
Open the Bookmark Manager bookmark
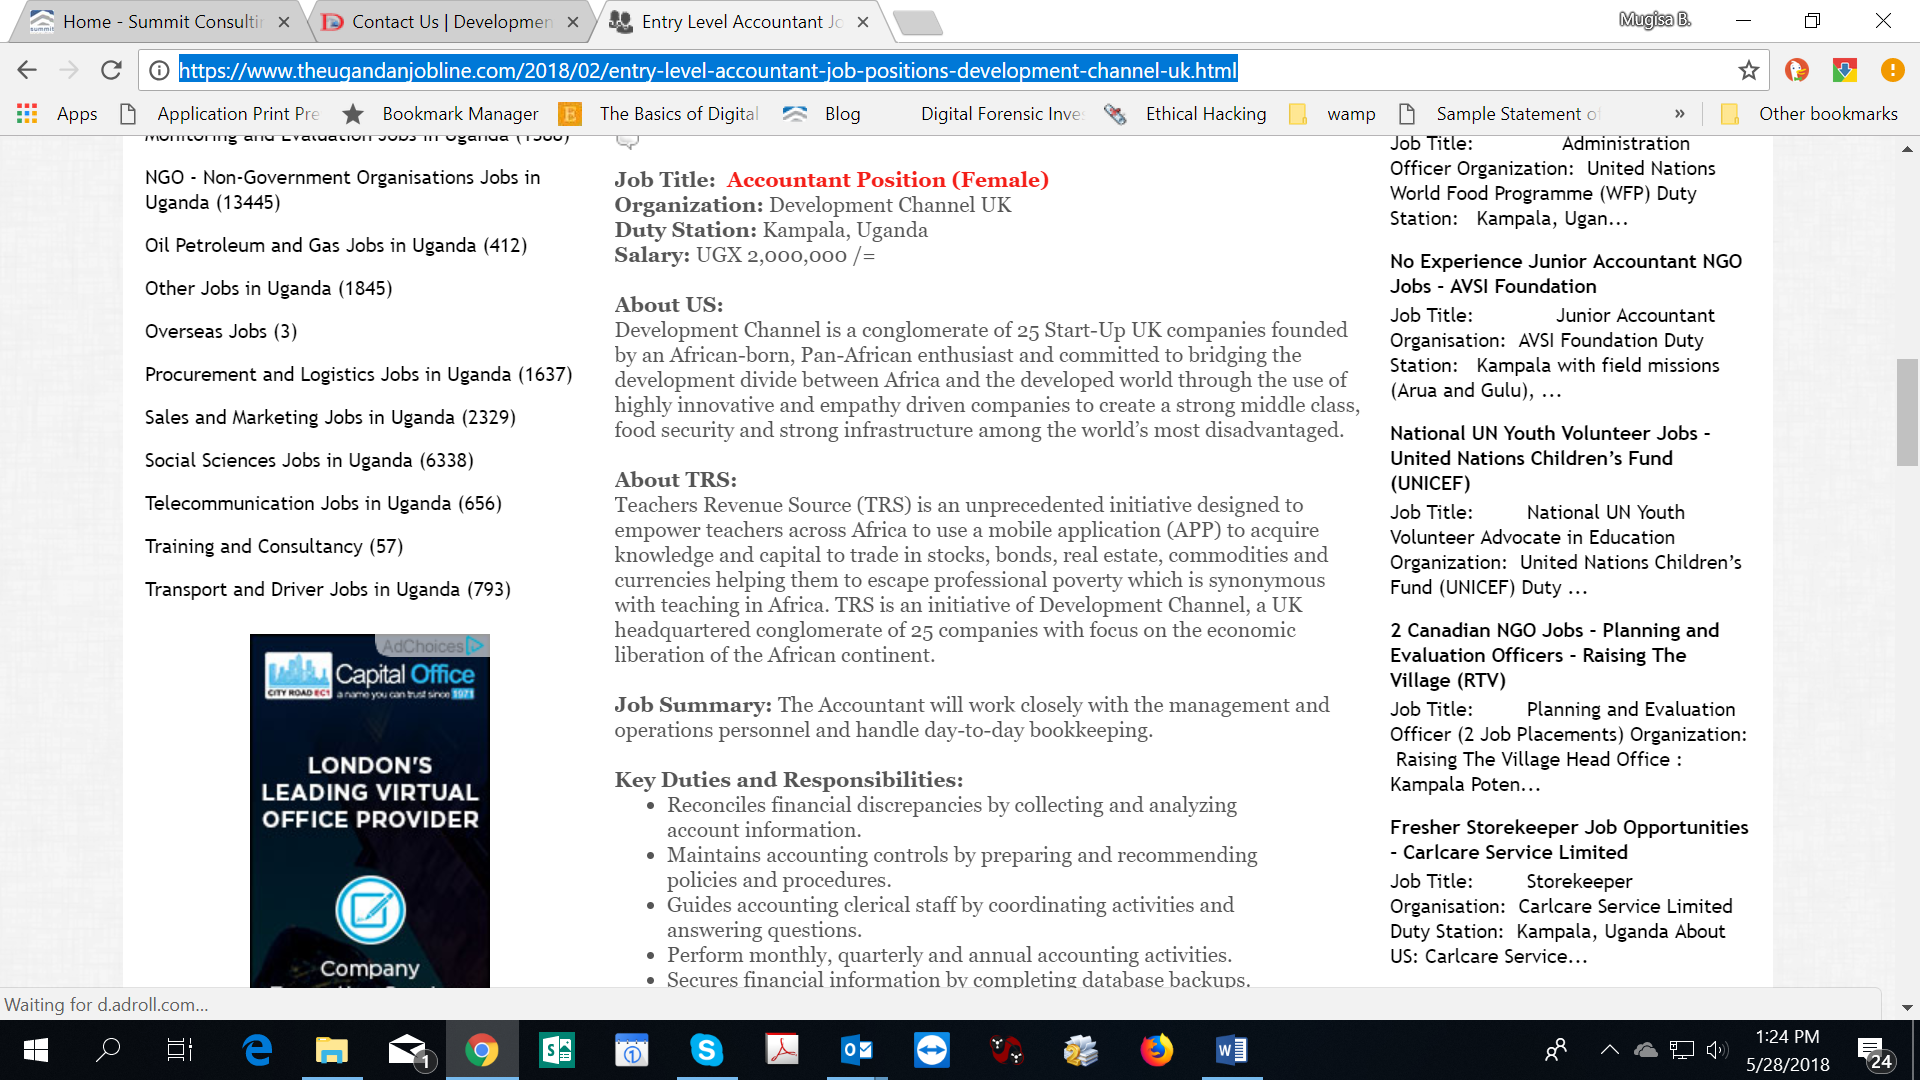point(441,114)
